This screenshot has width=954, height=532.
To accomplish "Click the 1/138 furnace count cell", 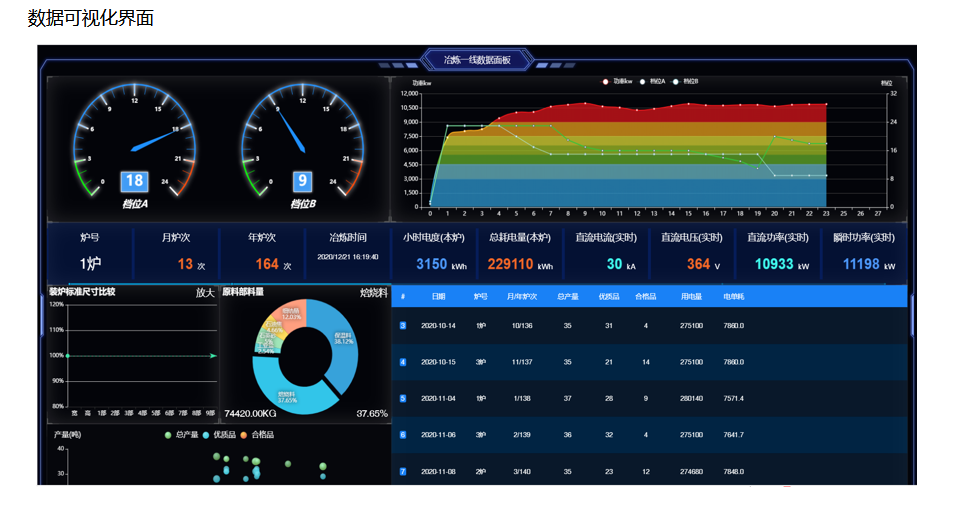I will (522, 399).
